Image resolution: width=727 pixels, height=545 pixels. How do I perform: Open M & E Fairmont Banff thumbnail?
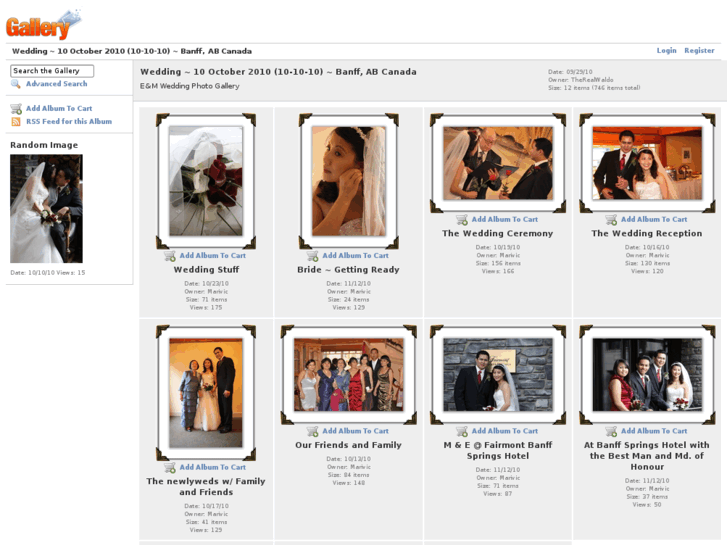coord(498,375)
